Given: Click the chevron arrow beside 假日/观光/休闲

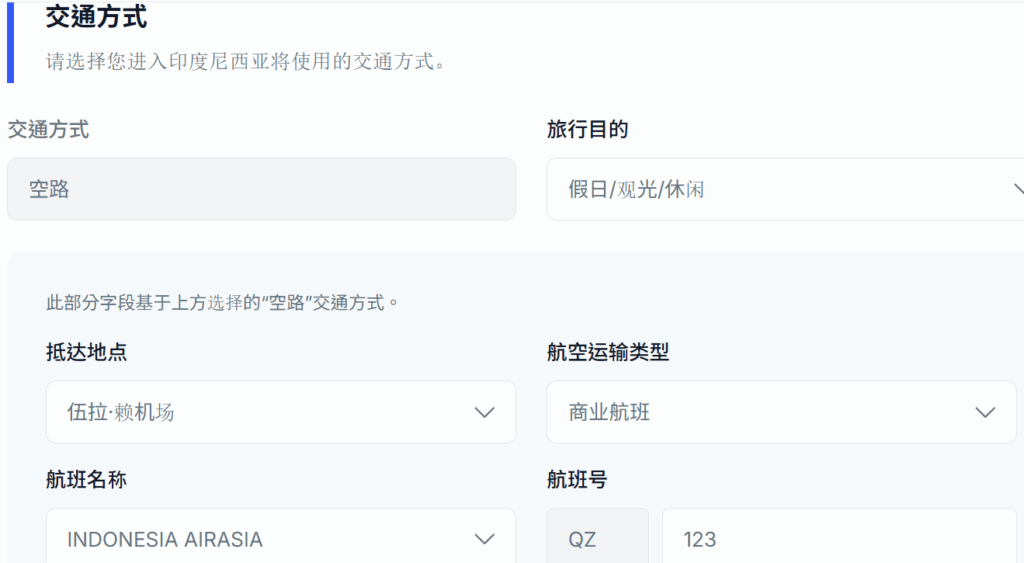Looking at the screenshot, I should [1018, 189].
